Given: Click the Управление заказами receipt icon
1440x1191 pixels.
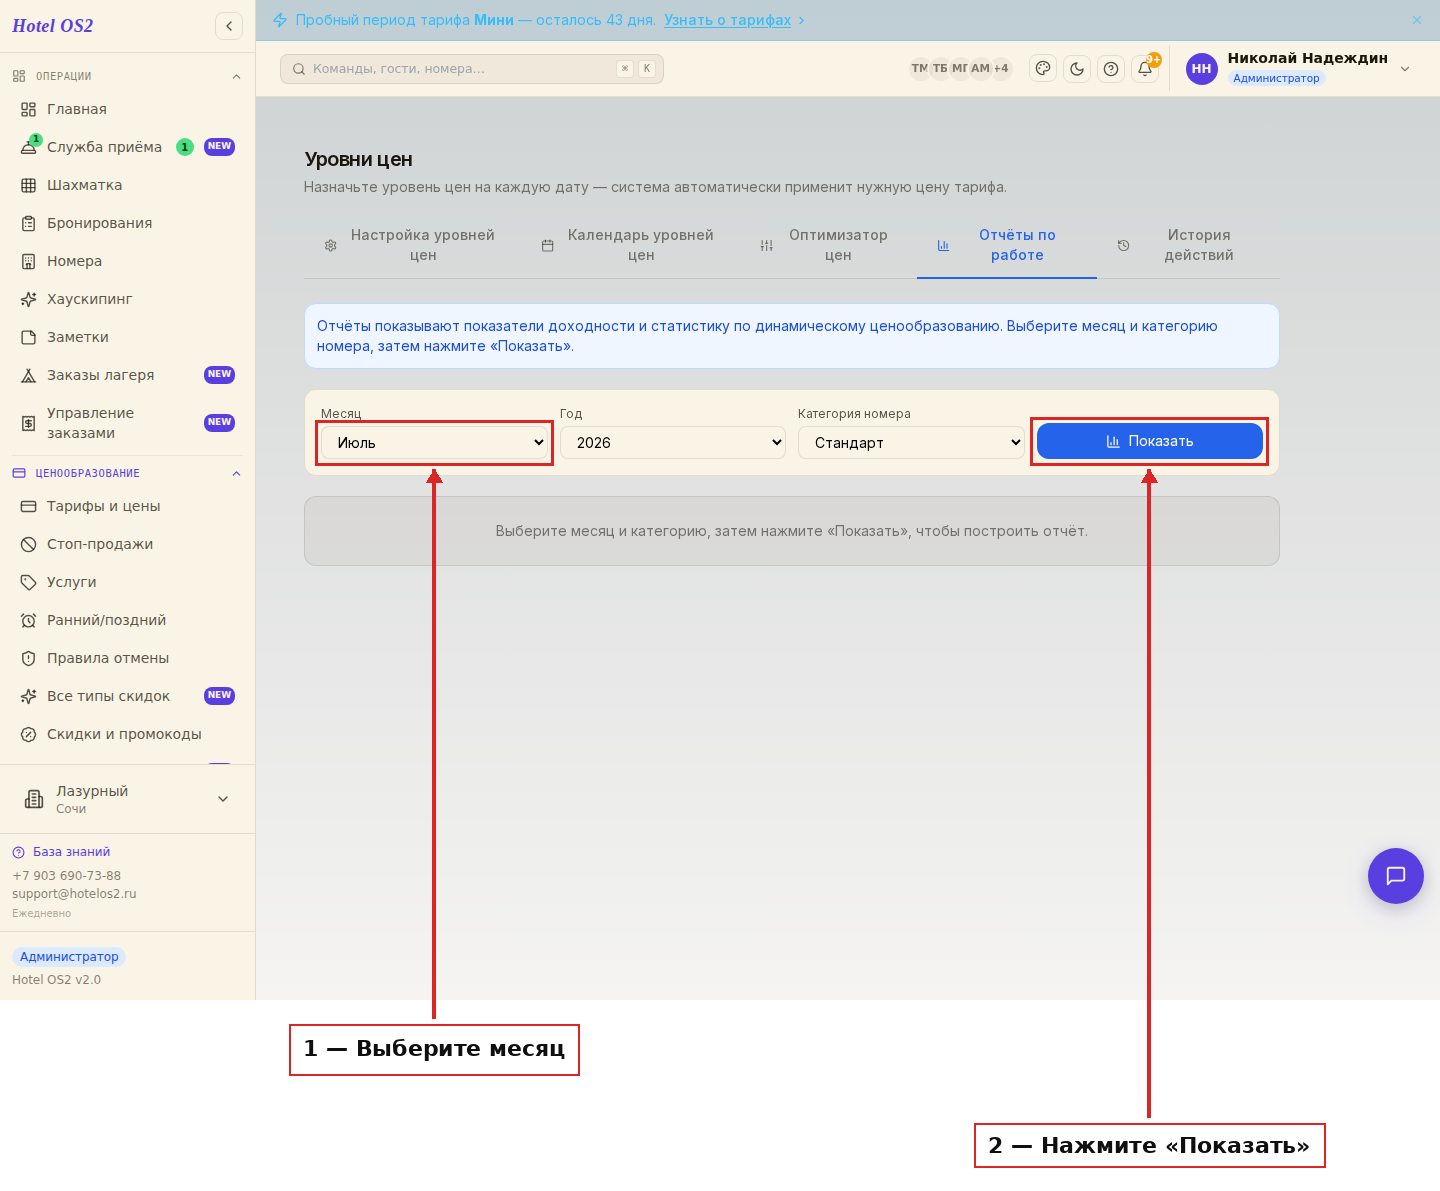Looking at the screenshot, I should [29, 423].
